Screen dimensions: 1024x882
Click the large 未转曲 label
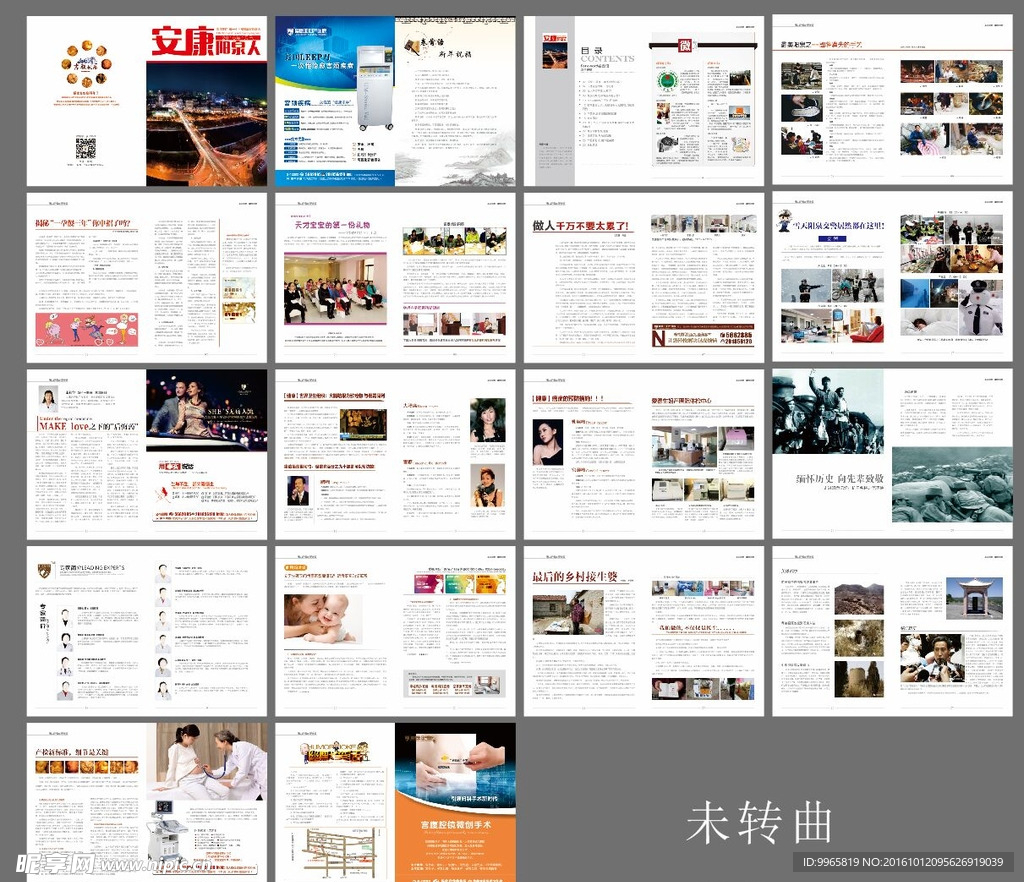click(760, 822)
